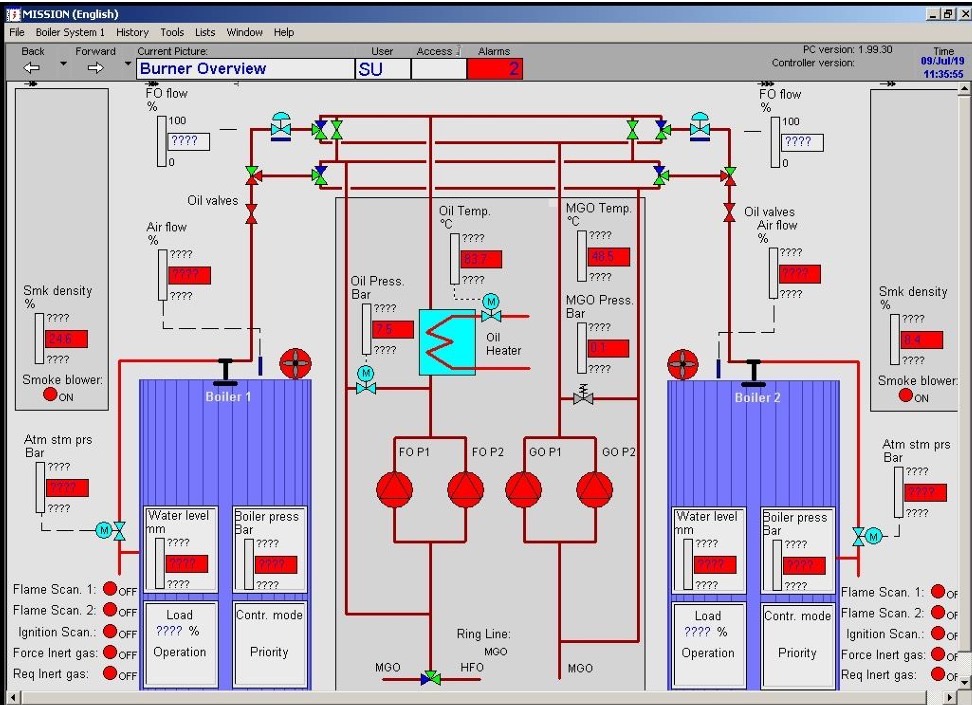This screenshot has height=705, width=972.
Task: Open the File menu
Action: (x=17, y=32)
